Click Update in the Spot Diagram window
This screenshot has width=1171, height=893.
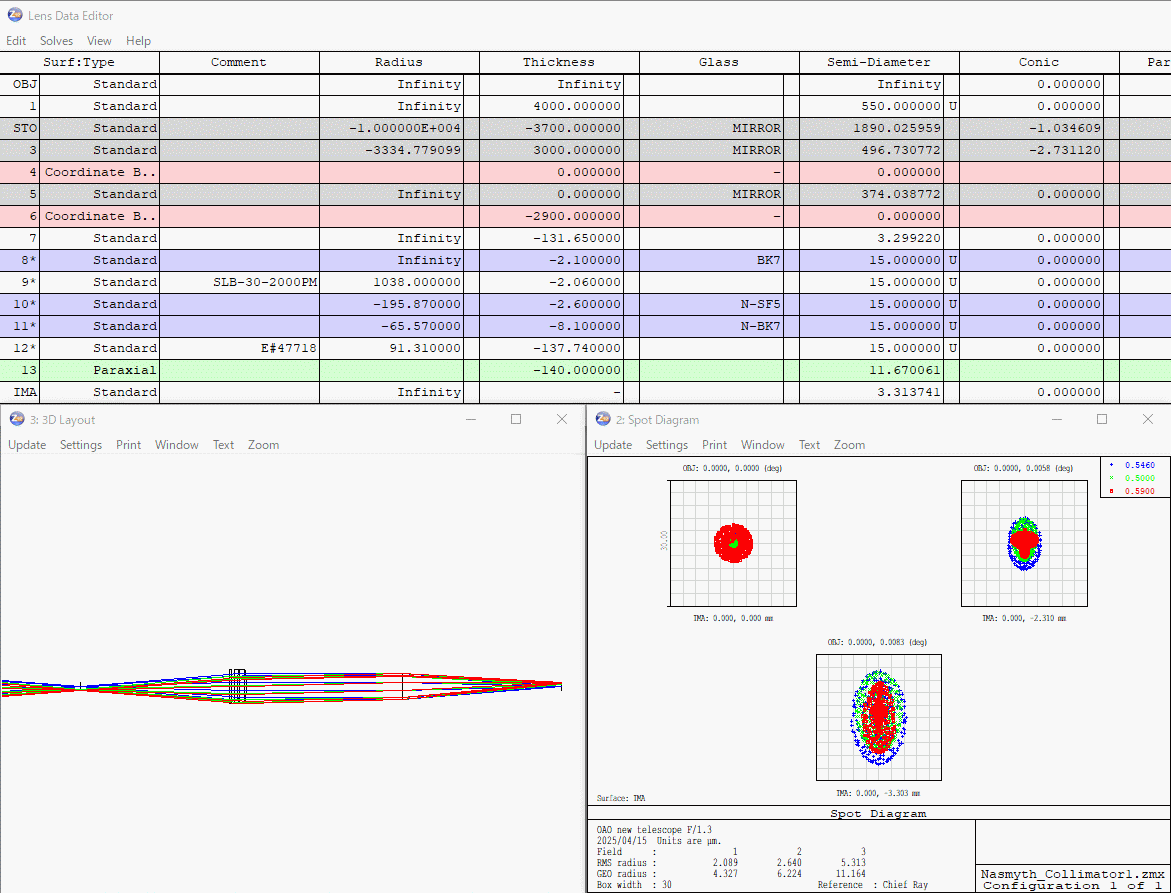click(613, 445)
